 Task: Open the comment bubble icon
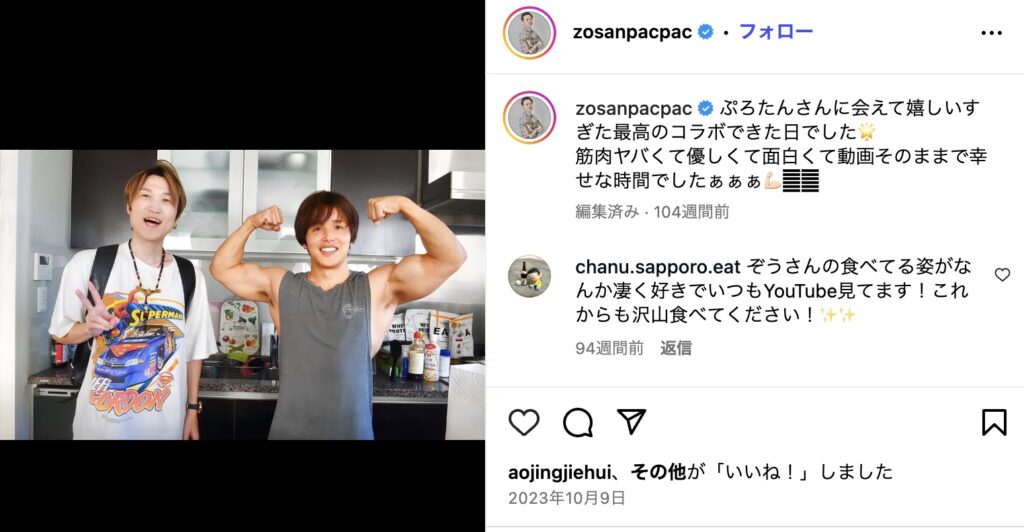(578, 422)
